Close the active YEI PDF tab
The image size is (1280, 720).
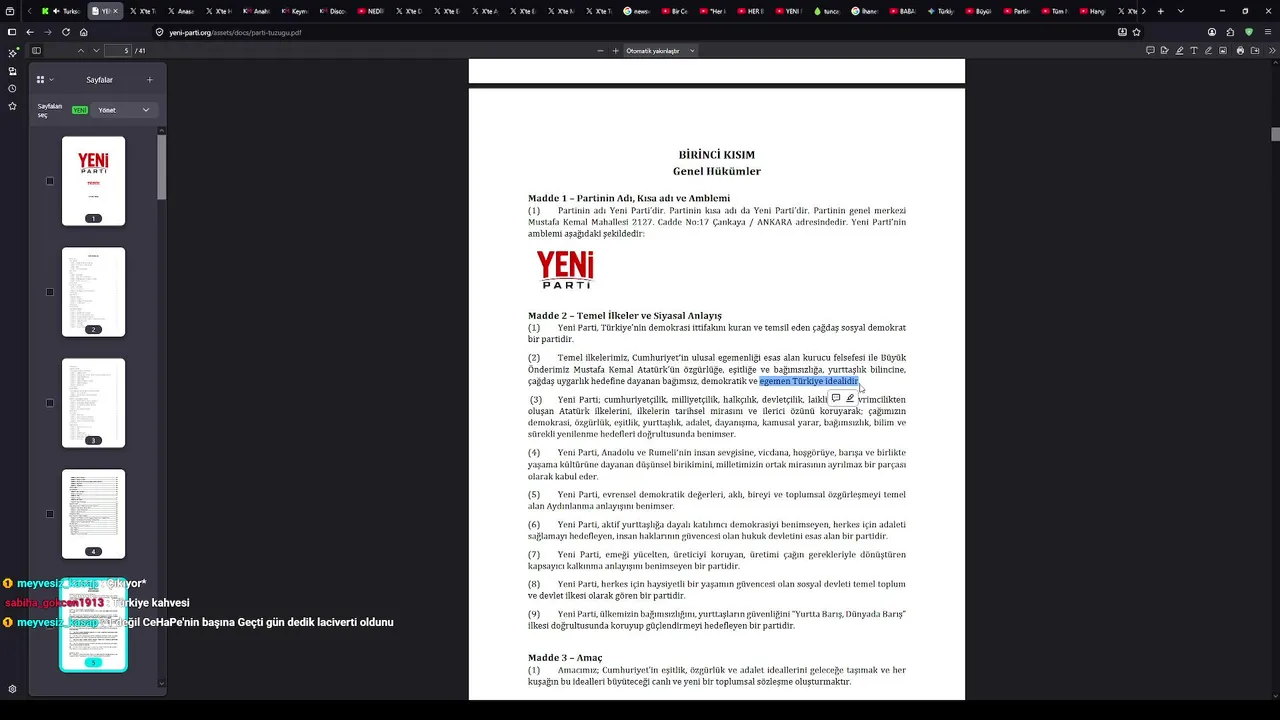[x=115, y=11]
